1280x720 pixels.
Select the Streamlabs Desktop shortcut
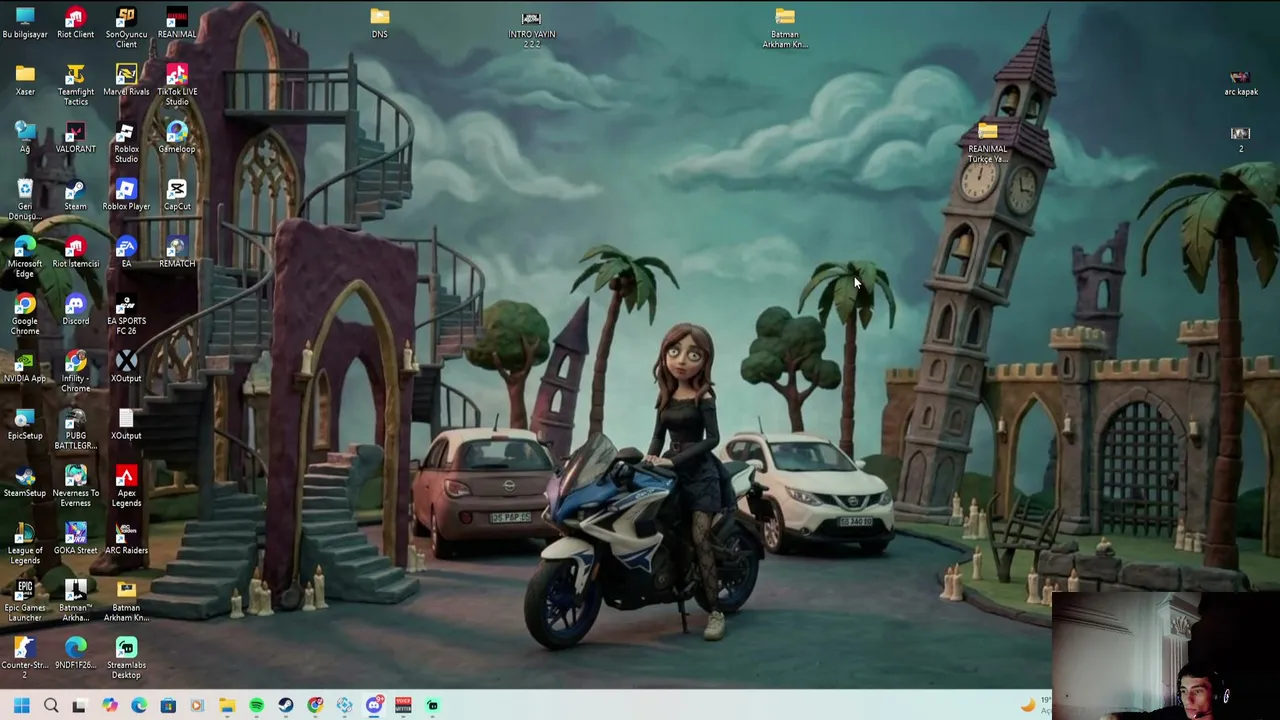tap(126, 658)
